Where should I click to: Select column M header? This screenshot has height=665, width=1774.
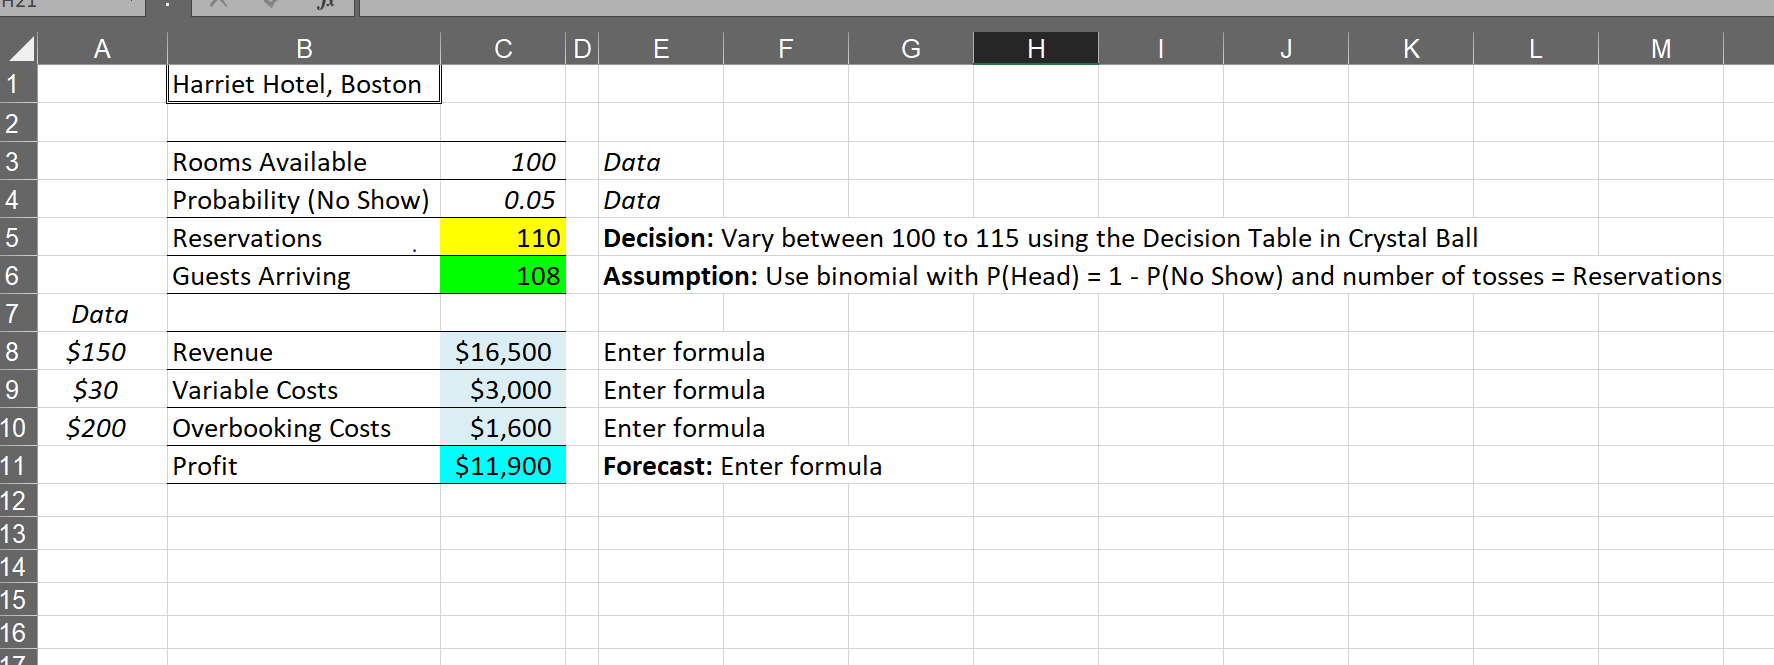click(1660, 47)
